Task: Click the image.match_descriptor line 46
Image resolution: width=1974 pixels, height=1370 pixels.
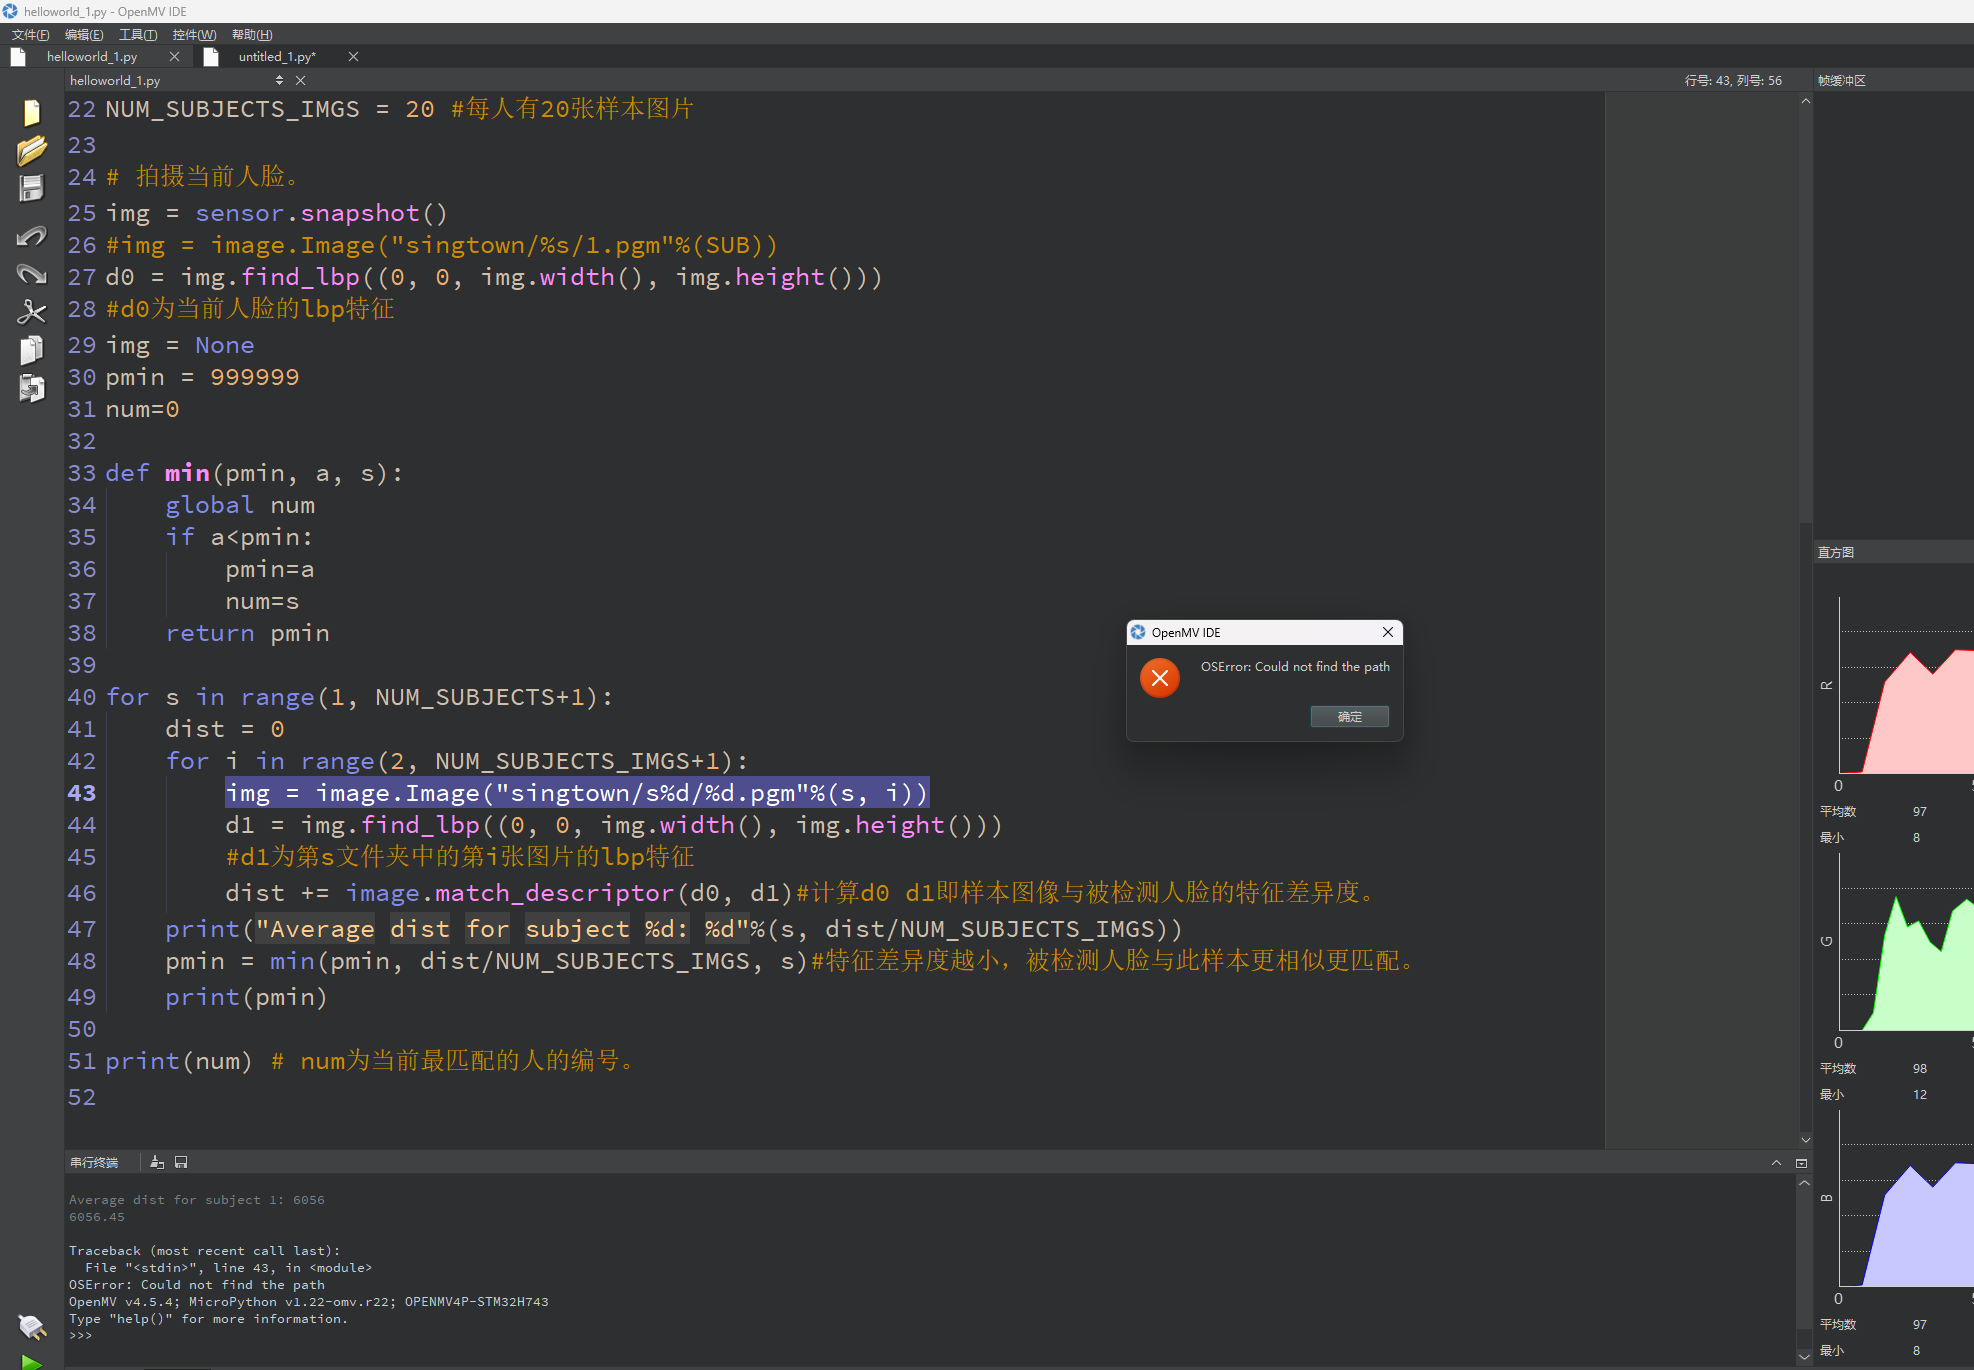Action: (800, 893)
